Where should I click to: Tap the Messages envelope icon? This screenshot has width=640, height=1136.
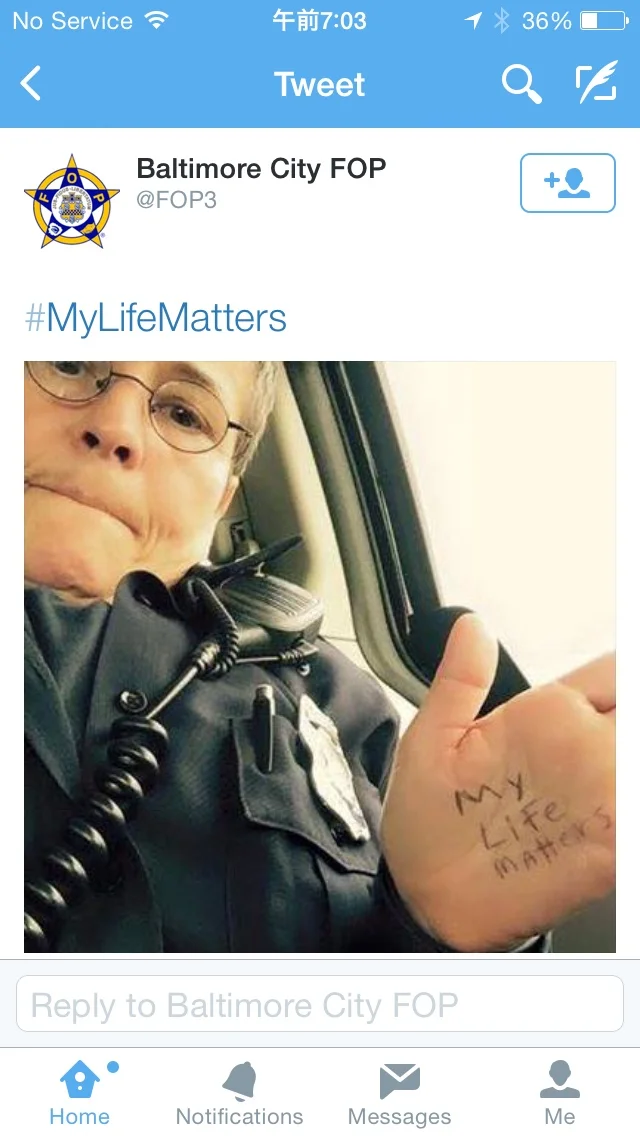click(x=399, y=1081)
